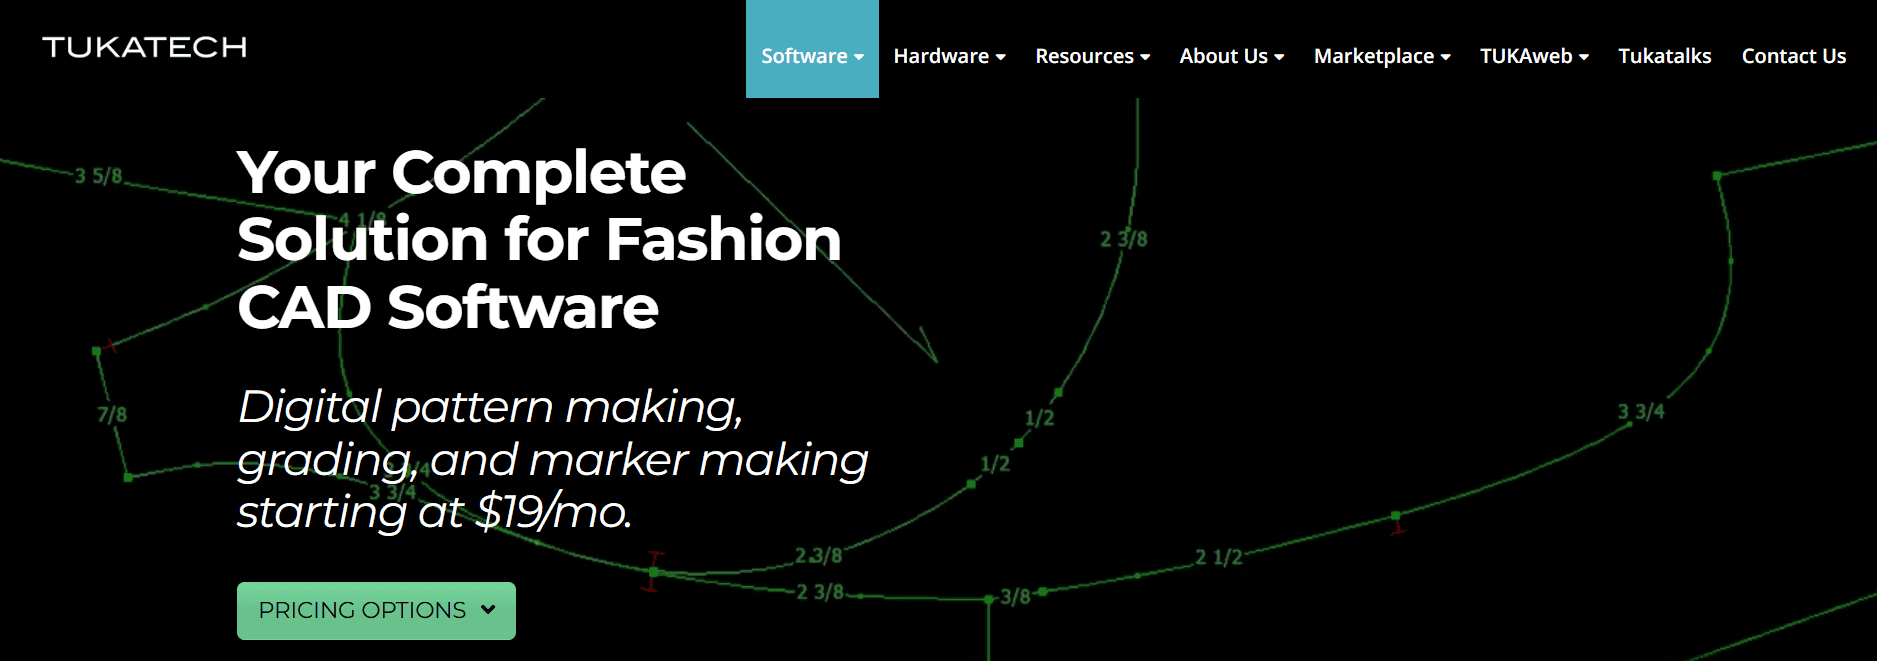Open the Resources menu

pyautogui.click(x=1092, y=56)
